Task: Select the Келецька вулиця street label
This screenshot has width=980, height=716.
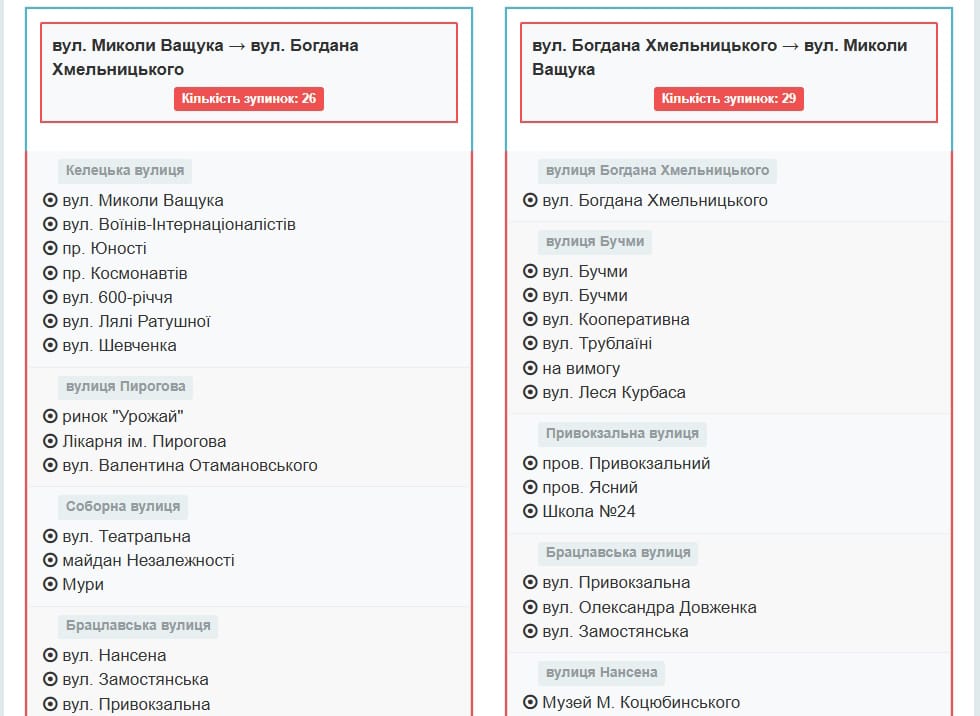Action: pos(124,171)
